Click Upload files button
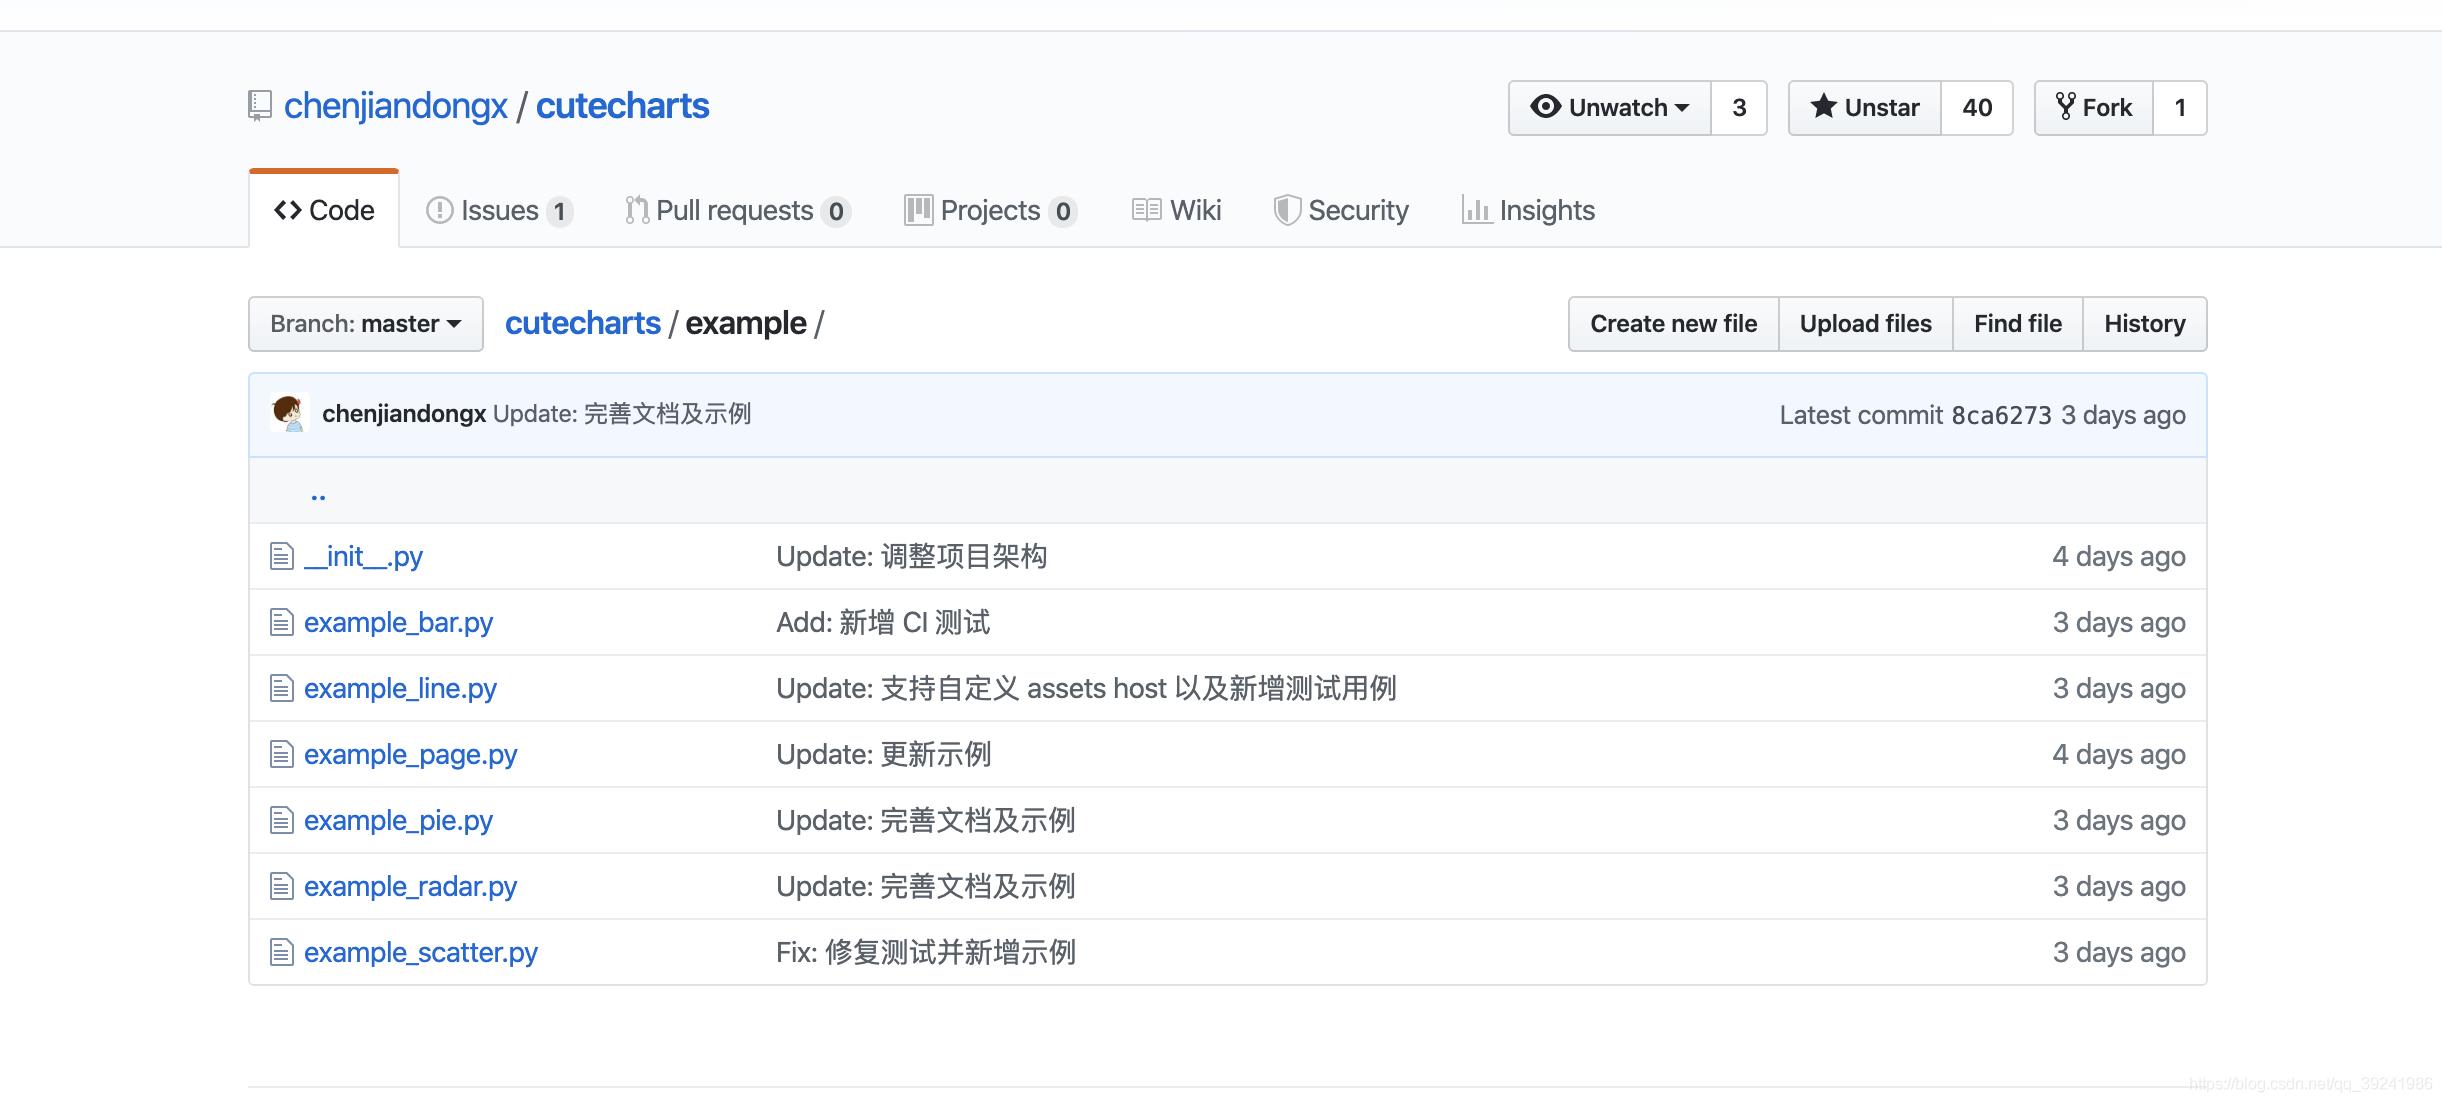2442x1102 pixels. click(1866, 324)
